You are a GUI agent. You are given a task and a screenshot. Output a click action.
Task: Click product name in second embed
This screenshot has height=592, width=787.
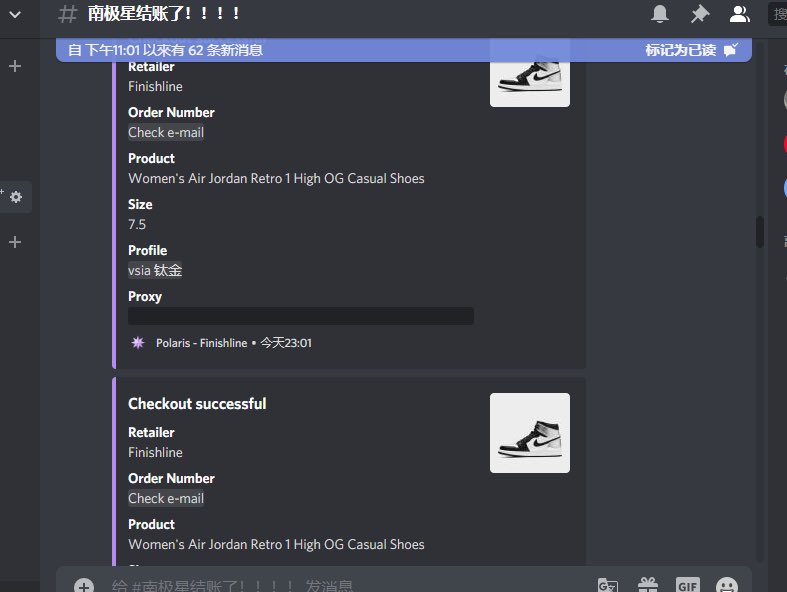tap(276, 545)
